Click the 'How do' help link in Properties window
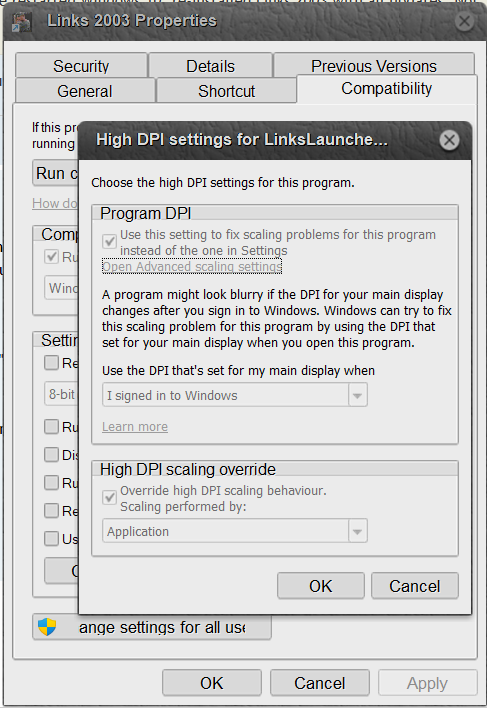487x712 pixels. tap(55, 203)
